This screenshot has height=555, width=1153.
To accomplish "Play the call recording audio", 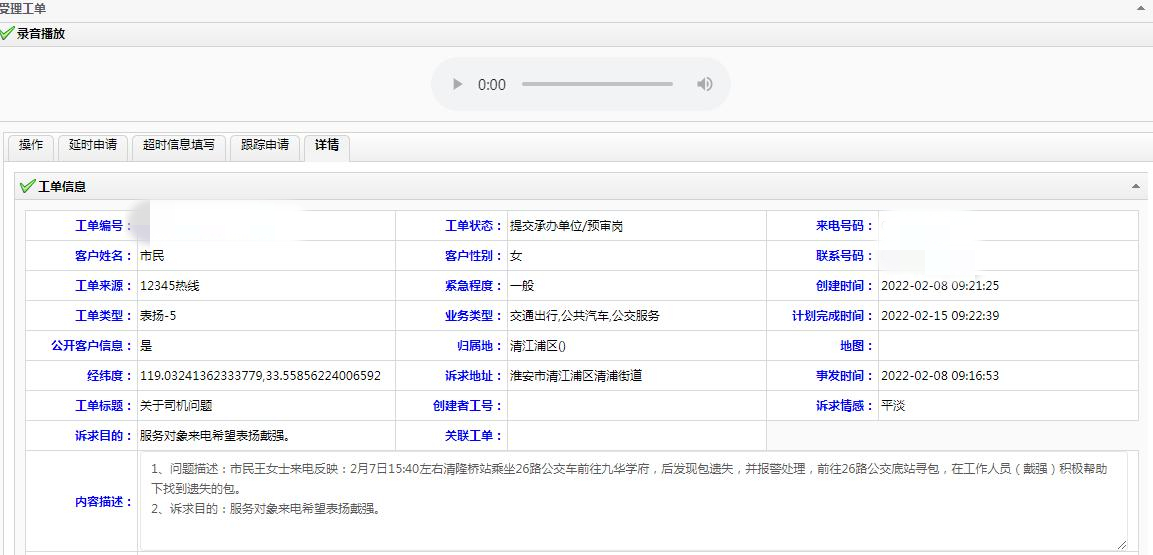I will (x=457, y=85).
